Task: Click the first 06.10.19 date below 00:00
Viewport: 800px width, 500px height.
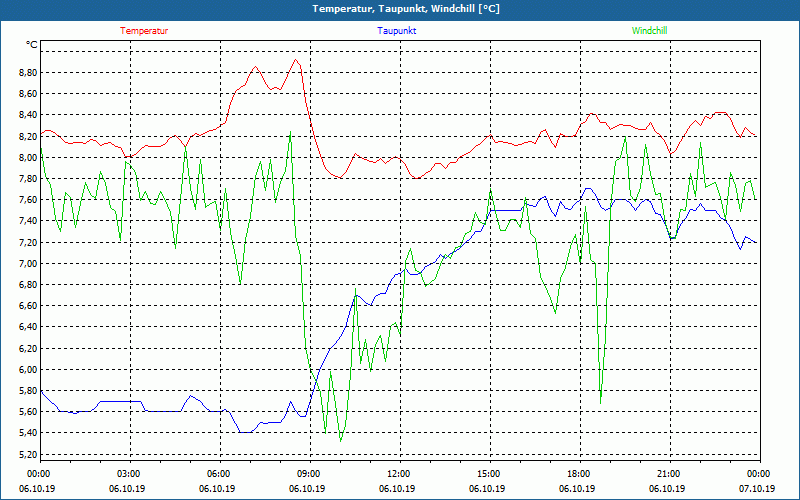Action: coord(37,488)
